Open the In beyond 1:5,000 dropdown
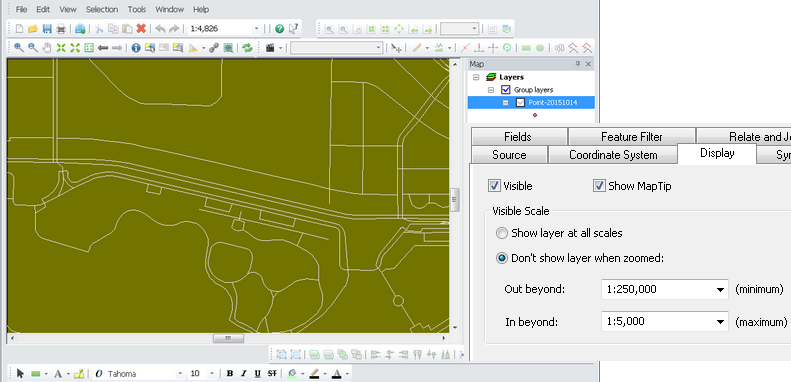Screen dimensions: 791x382 click(720, 321)
